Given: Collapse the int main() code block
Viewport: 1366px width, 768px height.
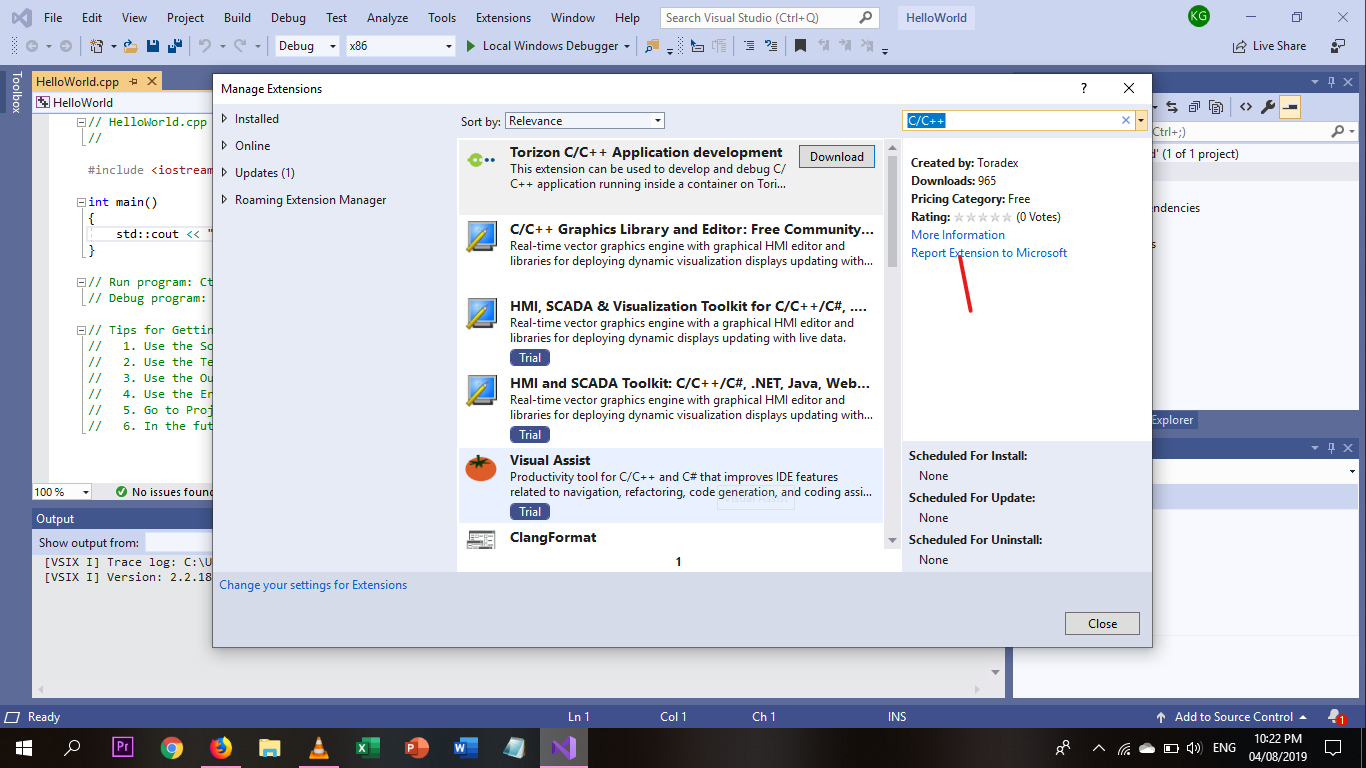Looking at the screenshot, I should click(82, 202).
